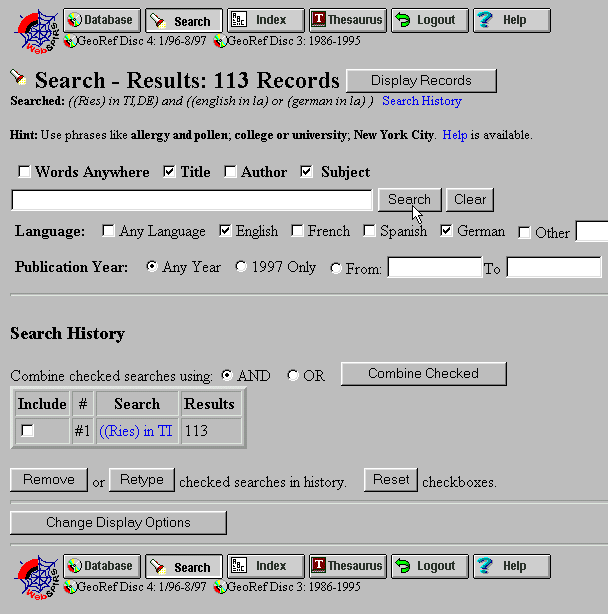The image size is (608, 614).
Task: Focus the main search text field
Action: [x=192, y=200]
